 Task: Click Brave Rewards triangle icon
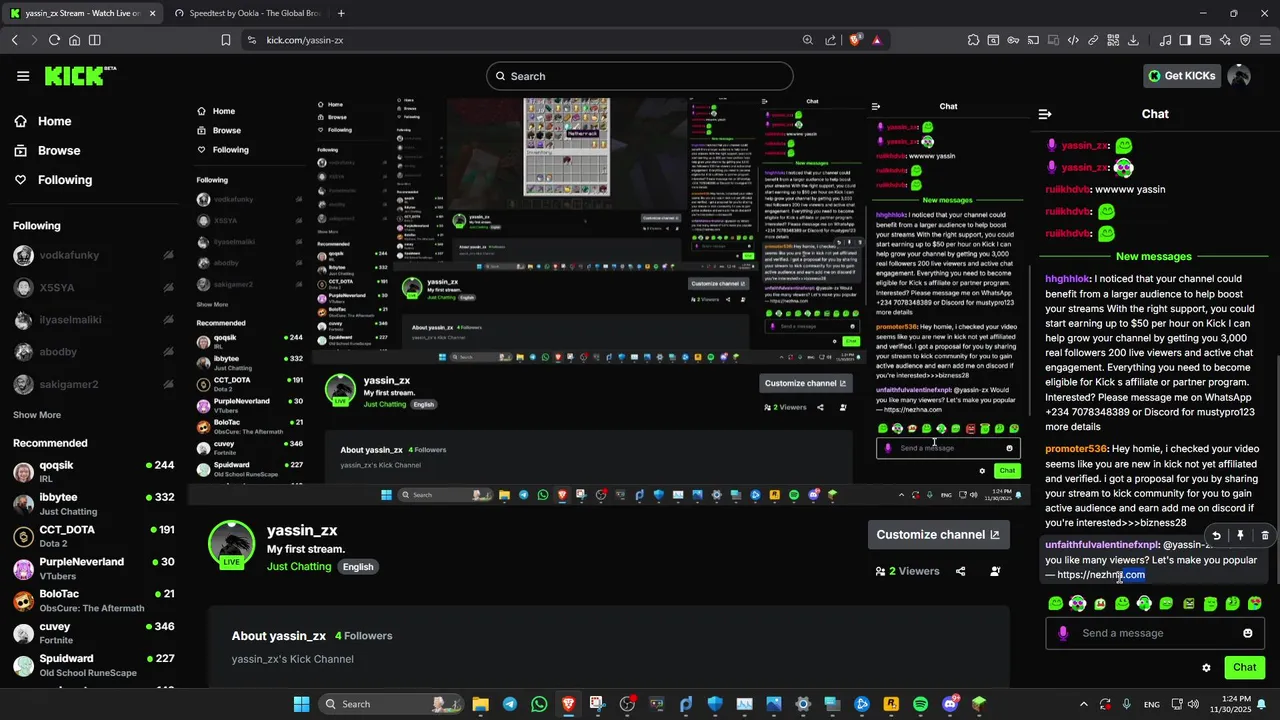877,40
